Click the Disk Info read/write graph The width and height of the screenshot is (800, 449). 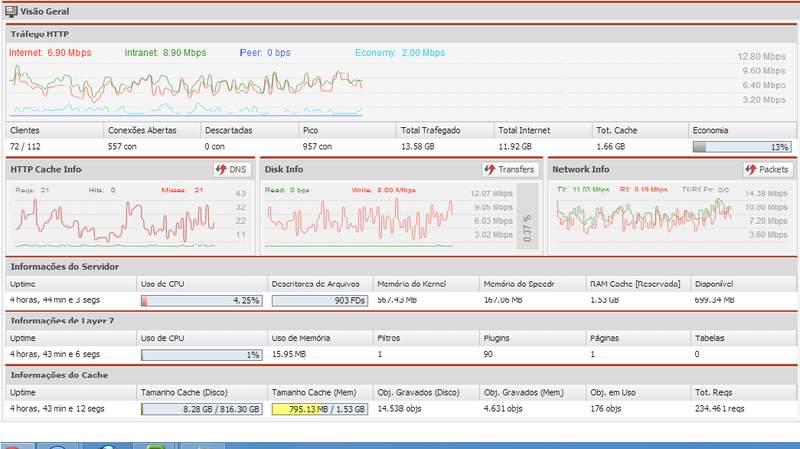click(x=360, y=220)
